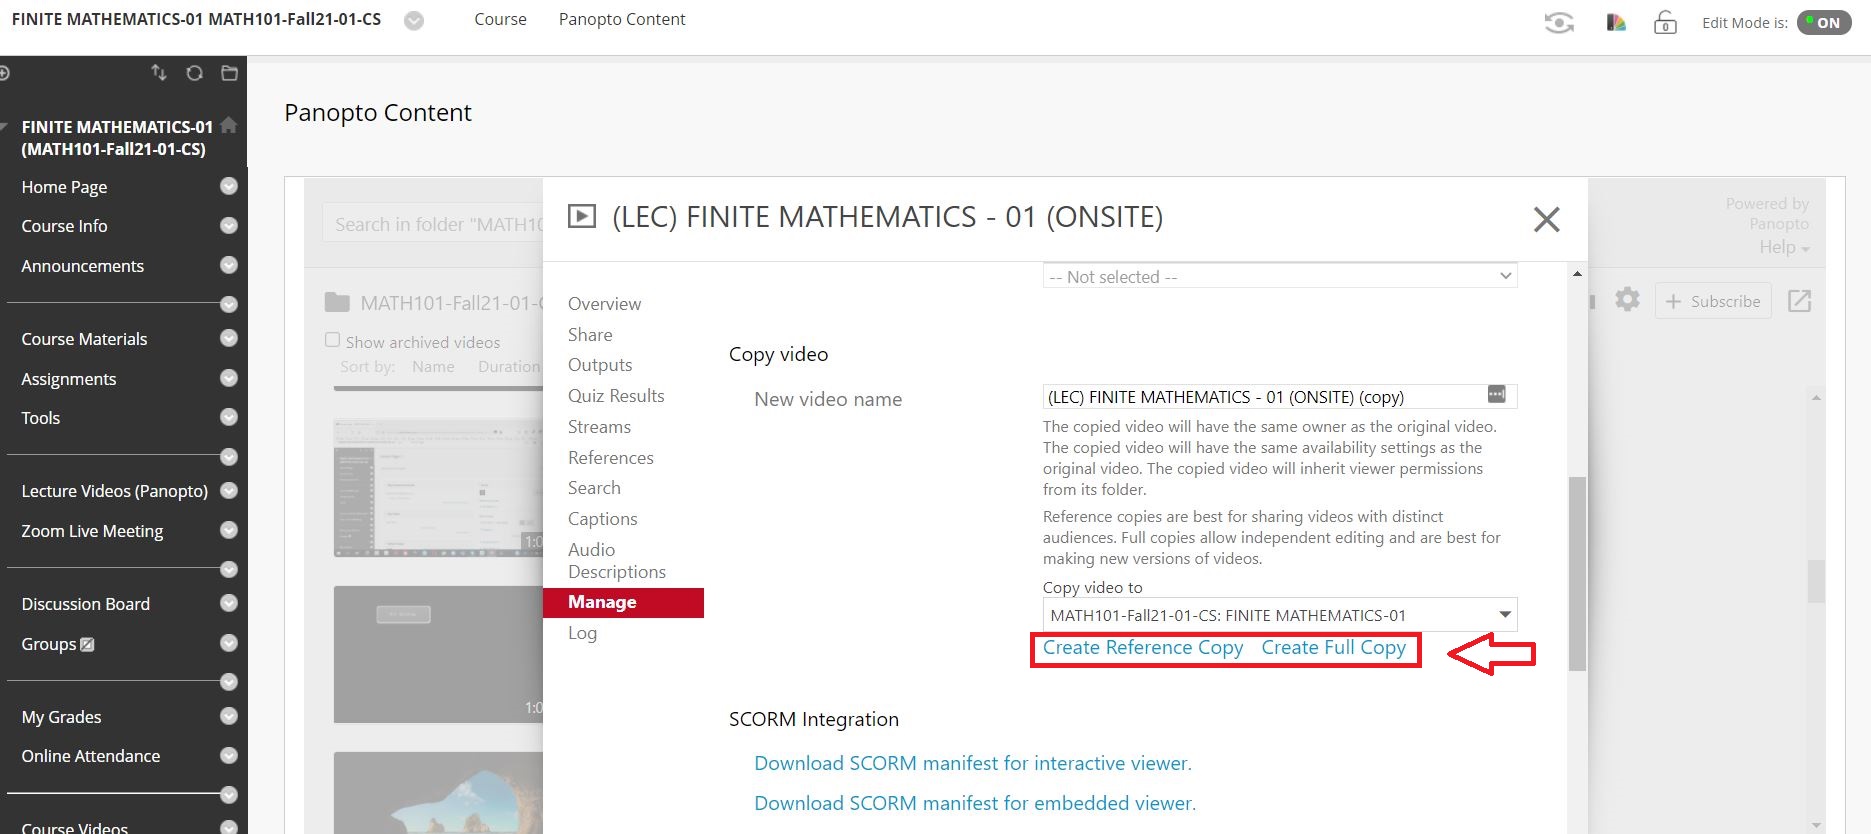The image size is (1871, 834).
Task: Click the reorder arrows icon in sidebar
Action: (159, 73)
